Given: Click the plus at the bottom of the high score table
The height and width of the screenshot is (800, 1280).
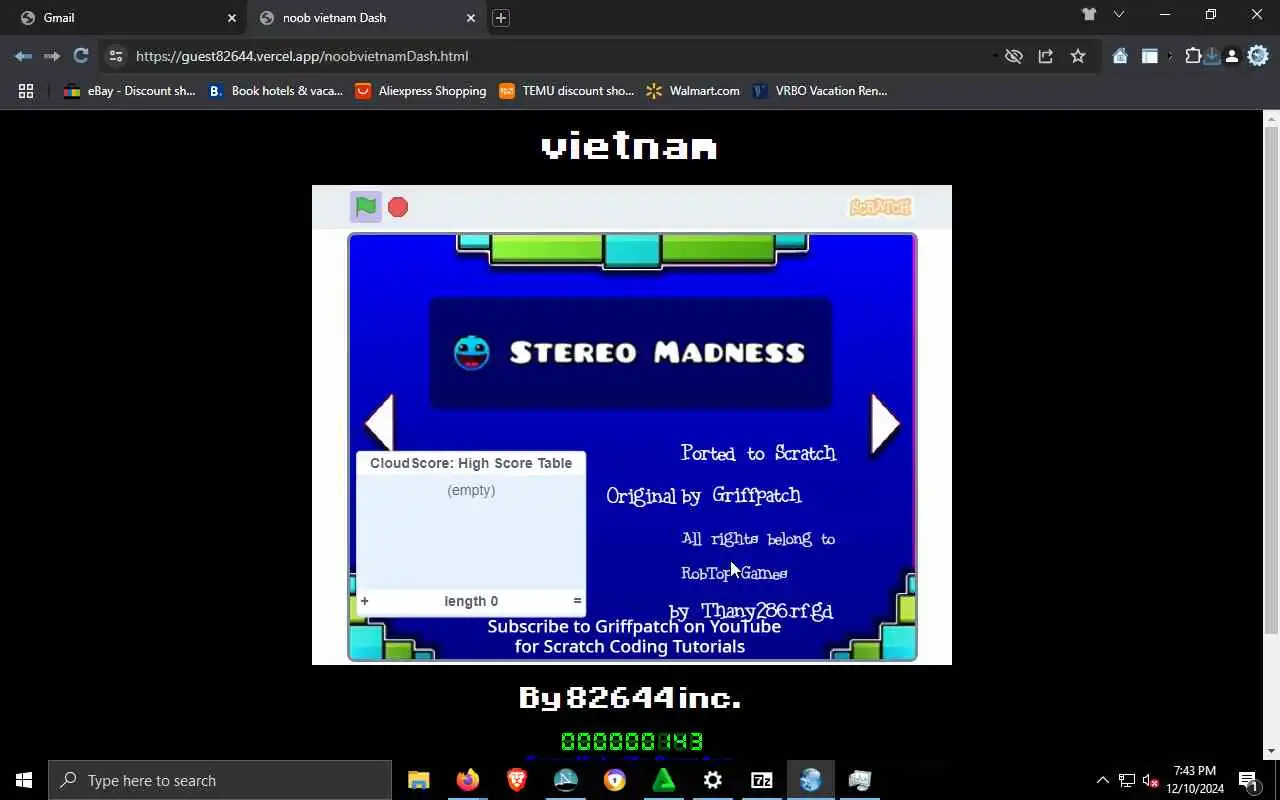Looking at the screenshot, I should point(365,601).
